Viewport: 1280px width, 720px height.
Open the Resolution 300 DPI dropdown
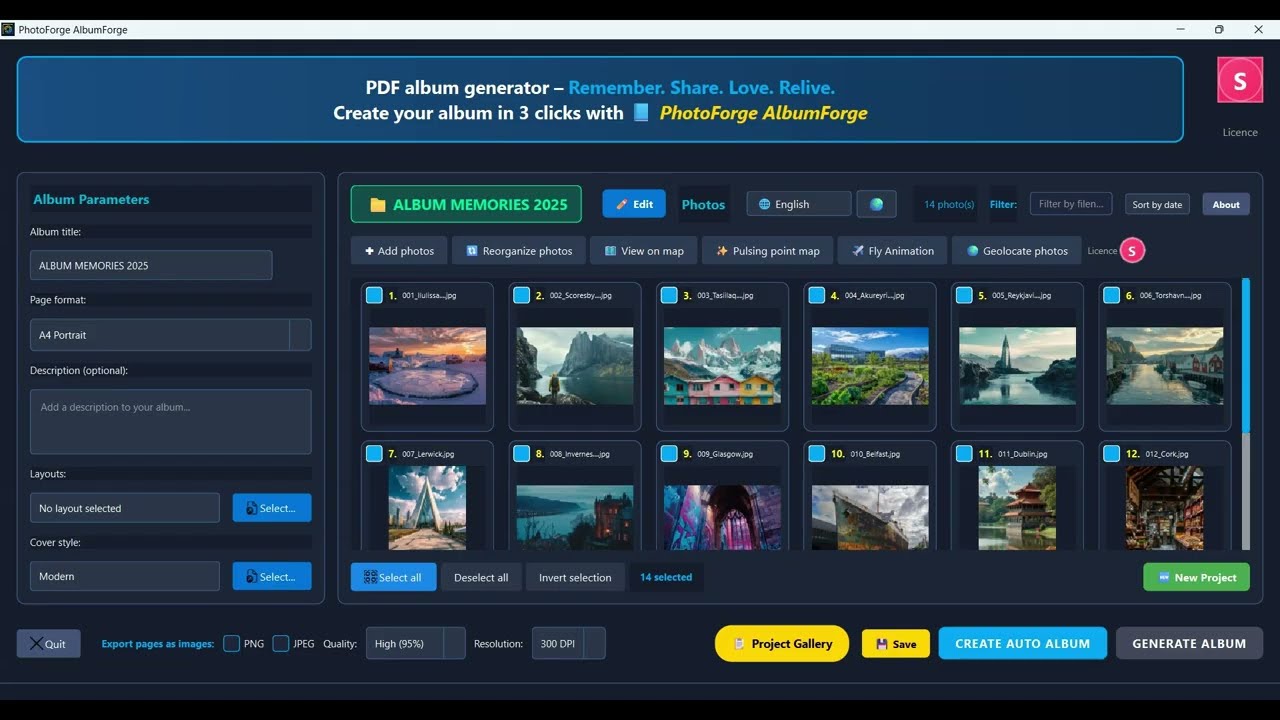(568, 643)
